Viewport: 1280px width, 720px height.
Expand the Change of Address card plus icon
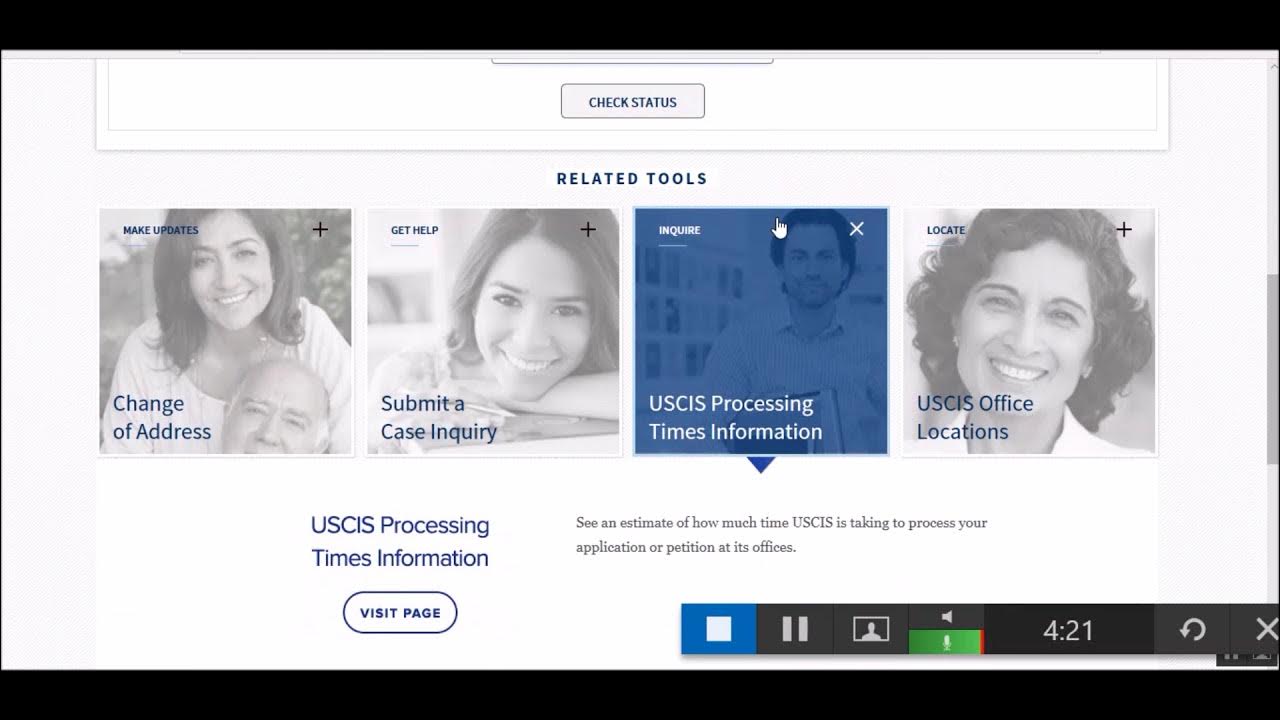[320, 229]
